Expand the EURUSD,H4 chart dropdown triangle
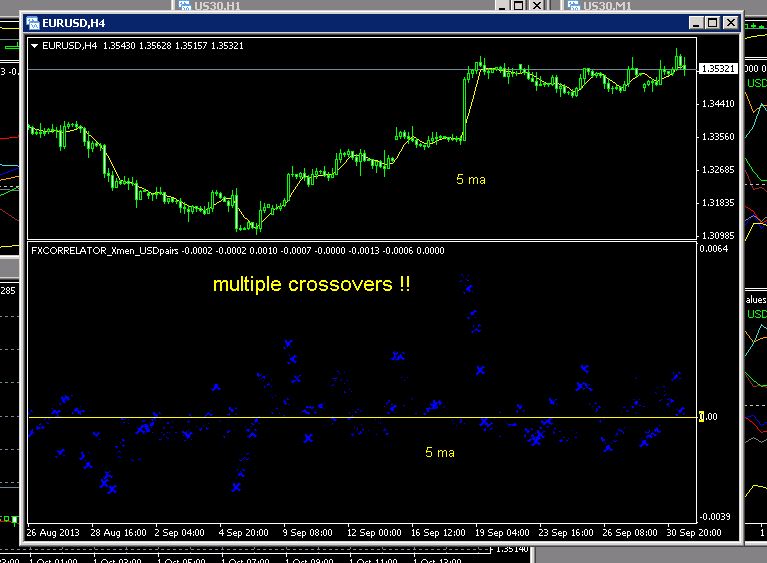The height and width of the screenshot is (563, 767). [x=35, y=46]
